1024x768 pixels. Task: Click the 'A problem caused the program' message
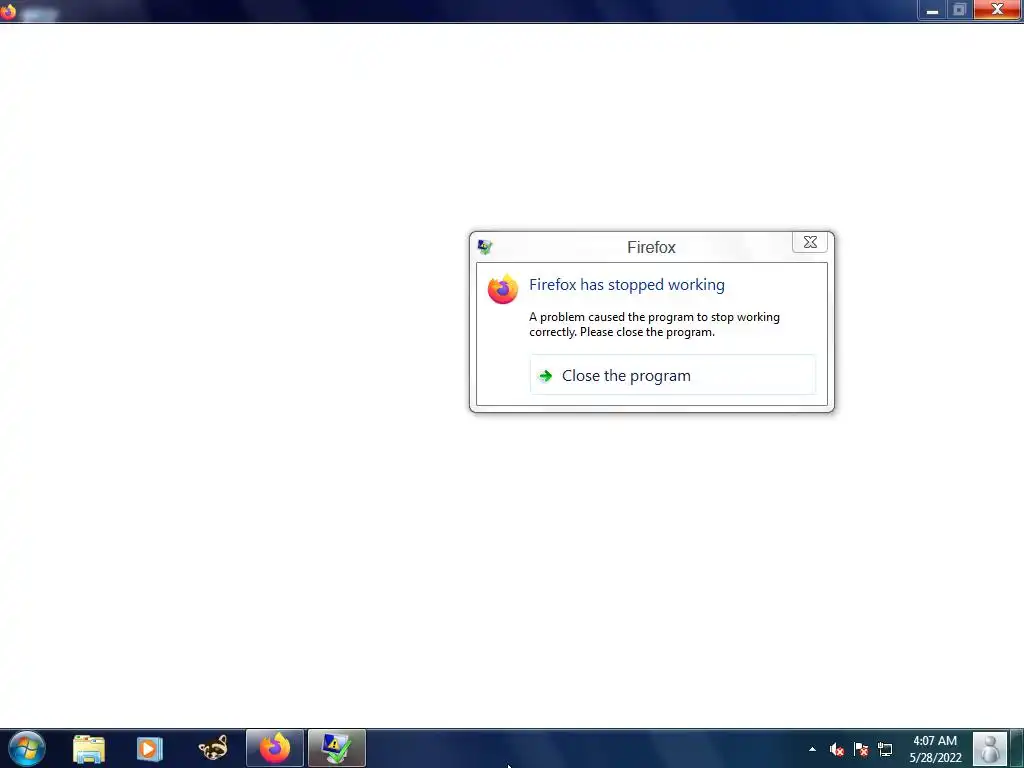point(654,325)
